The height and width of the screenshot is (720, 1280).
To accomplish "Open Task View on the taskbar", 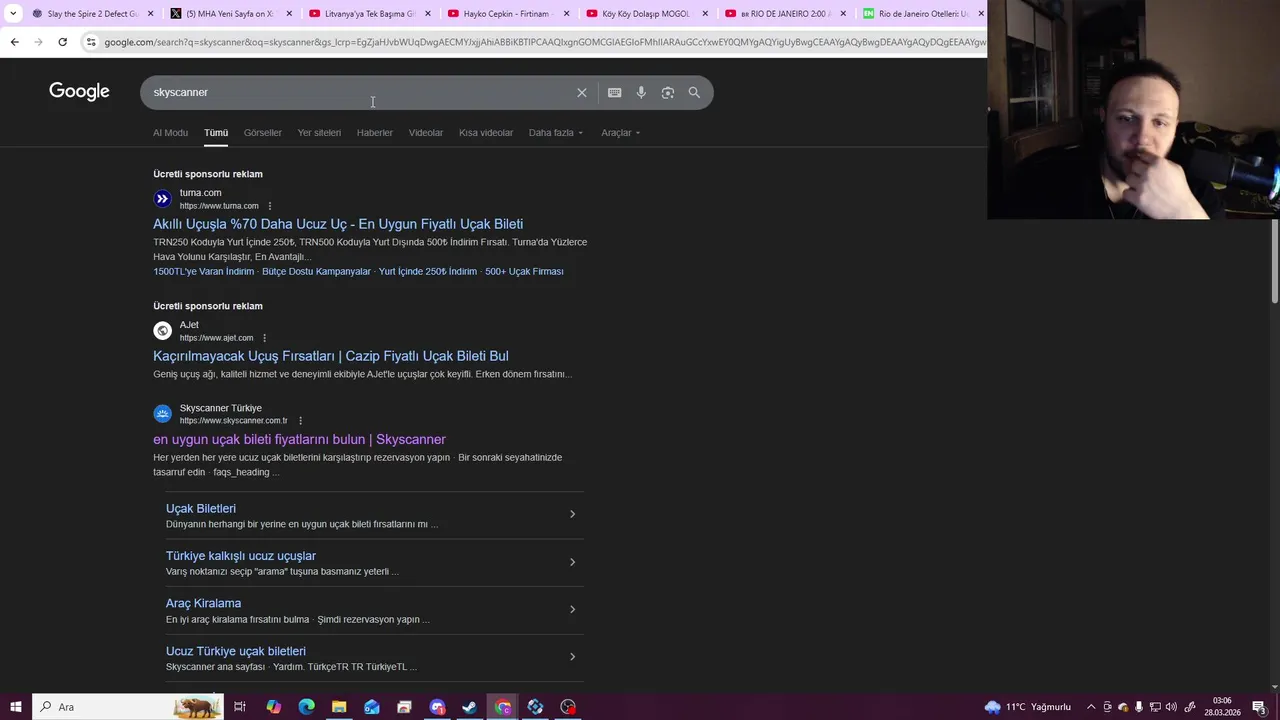I will click(240, 707).
